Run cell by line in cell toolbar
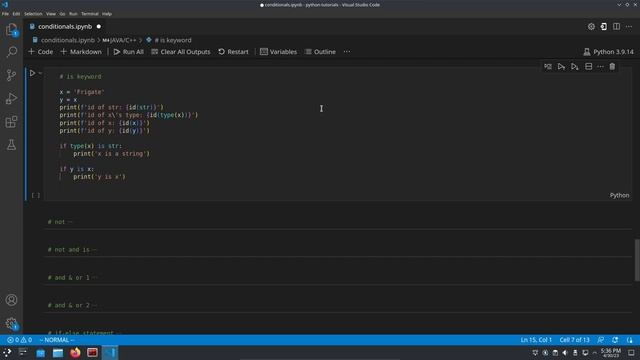This screenshot has height=360, width=640. [x=548, y=67]
